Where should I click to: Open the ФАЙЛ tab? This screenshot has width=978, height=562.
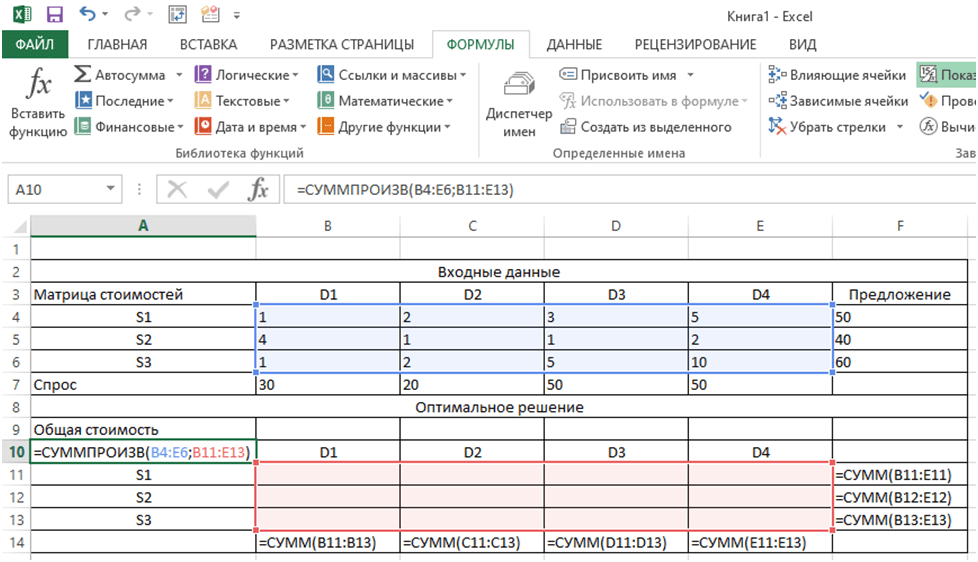(35, 44)
